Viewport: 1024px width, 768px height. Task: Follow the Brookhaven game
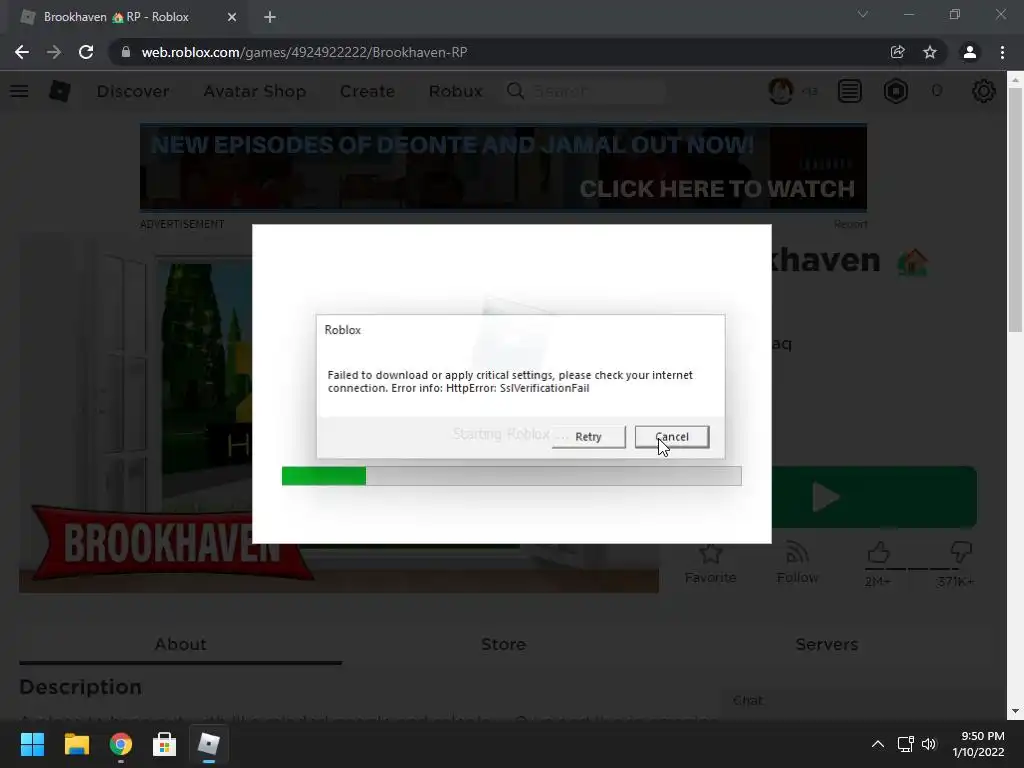(797, 564)
